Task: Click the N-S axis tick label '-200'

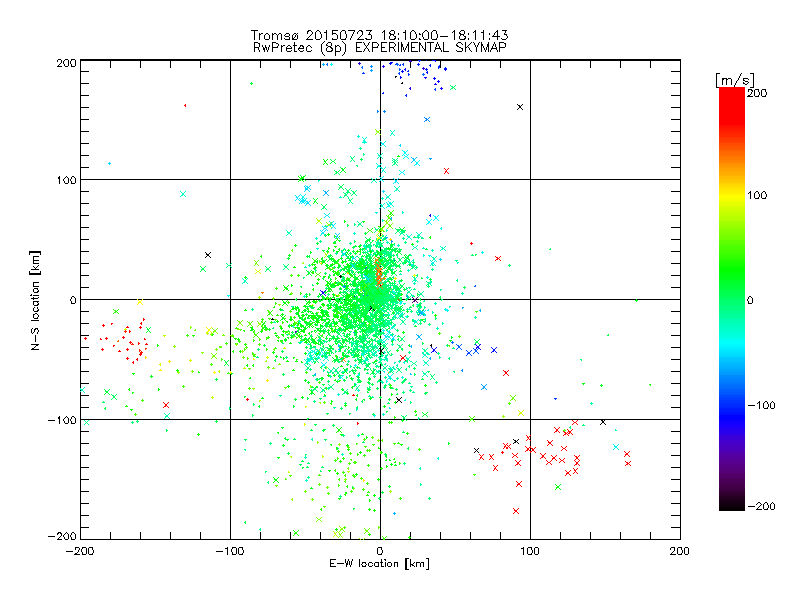Action: [x=62, y=536]
